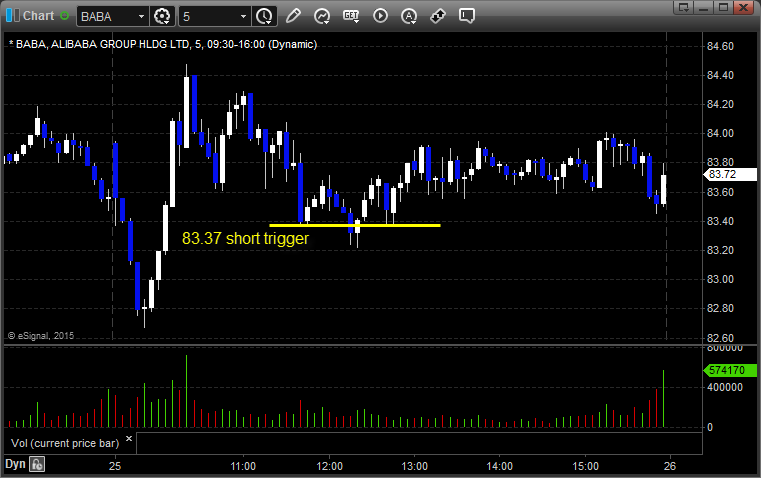Viewport: 761px width, 478px height.
Task: Click the trade arrows icon
Action: (438, 16)
